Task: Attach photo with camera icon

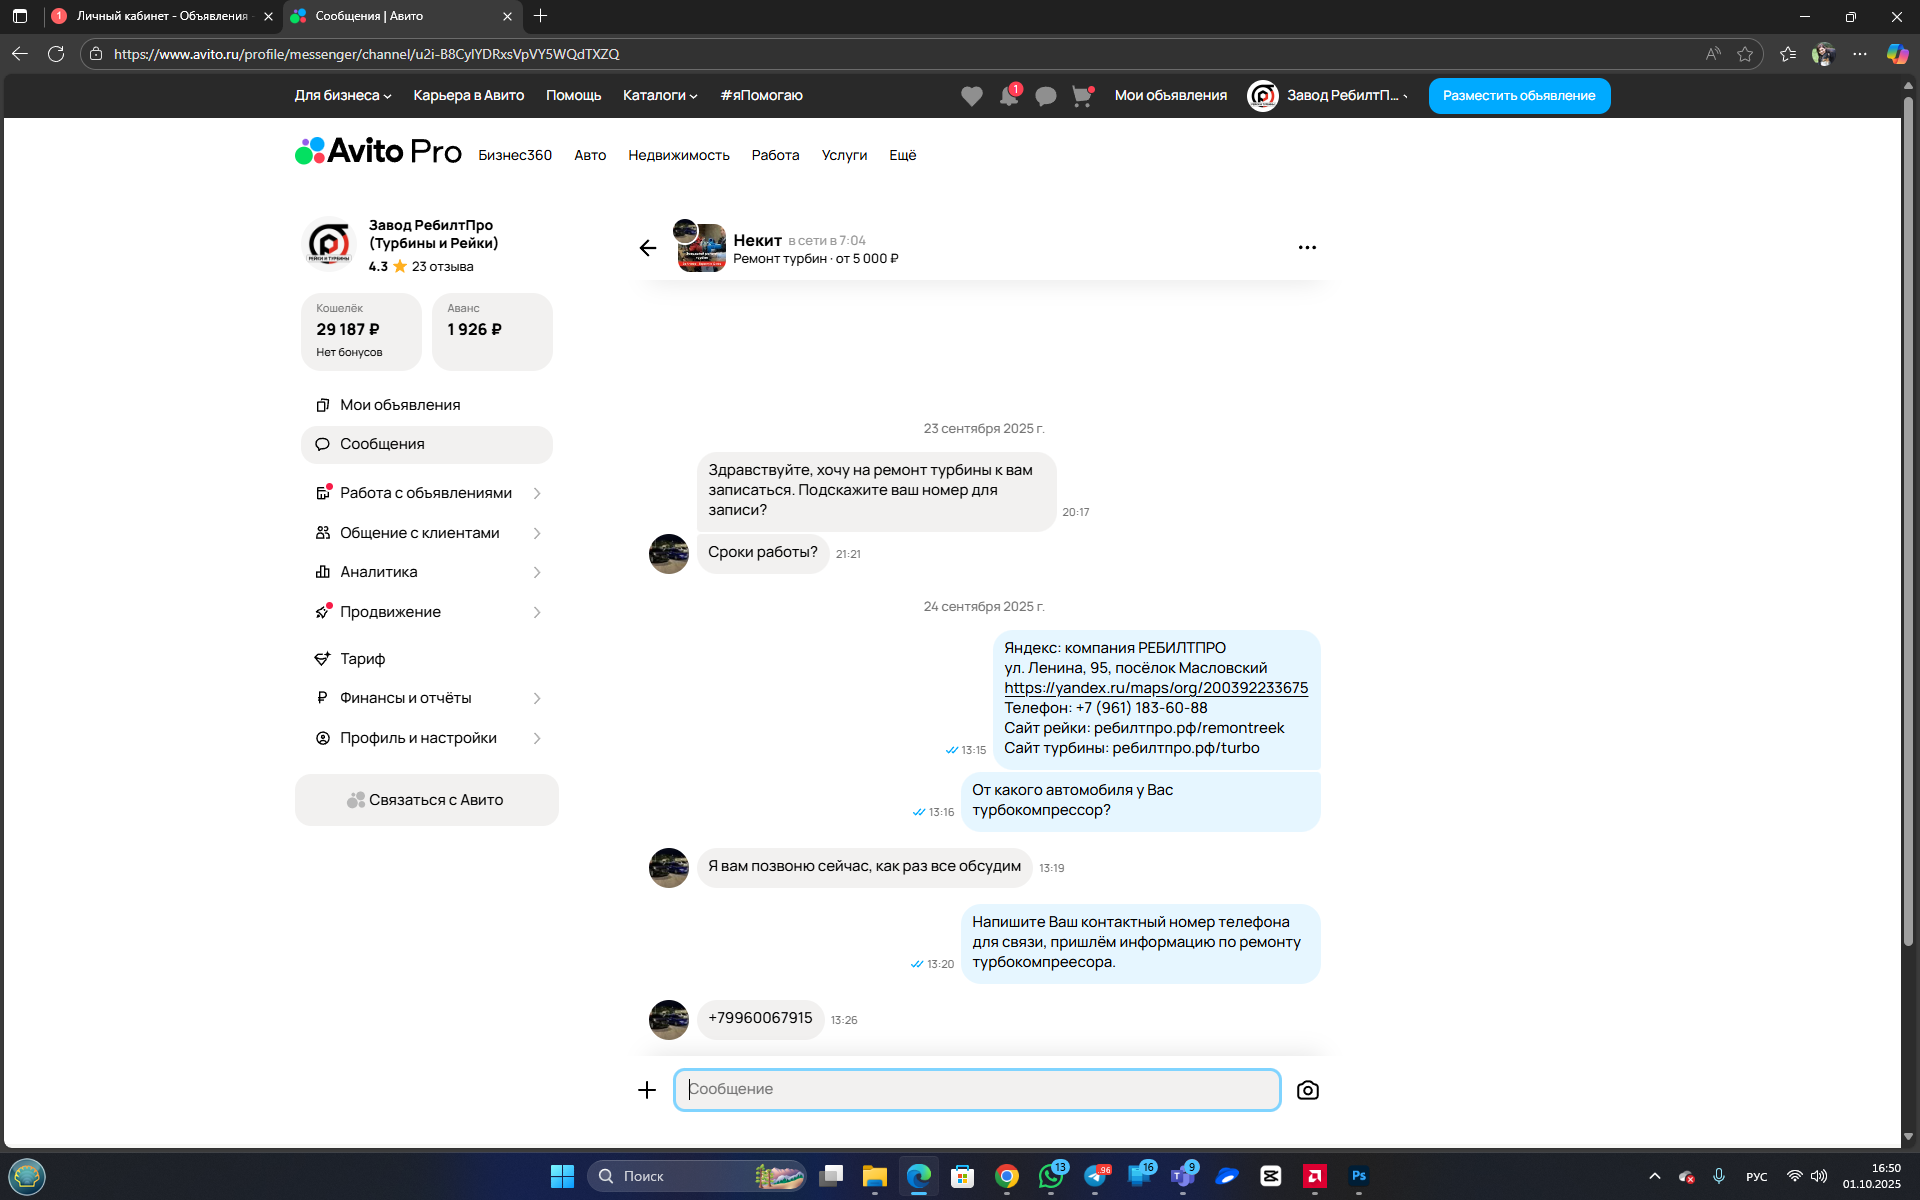Action: click(x=1307, y=1090)
